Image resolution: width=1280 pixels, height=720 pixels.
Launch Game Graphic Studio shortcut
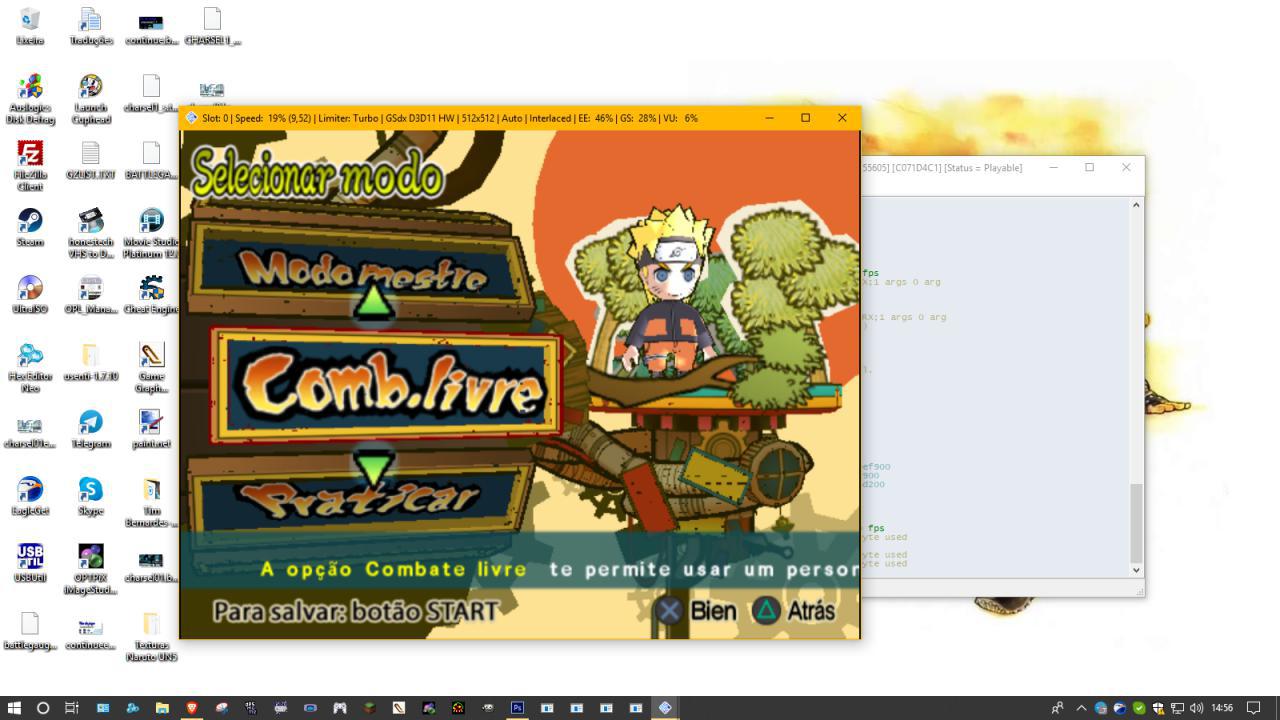151,367
